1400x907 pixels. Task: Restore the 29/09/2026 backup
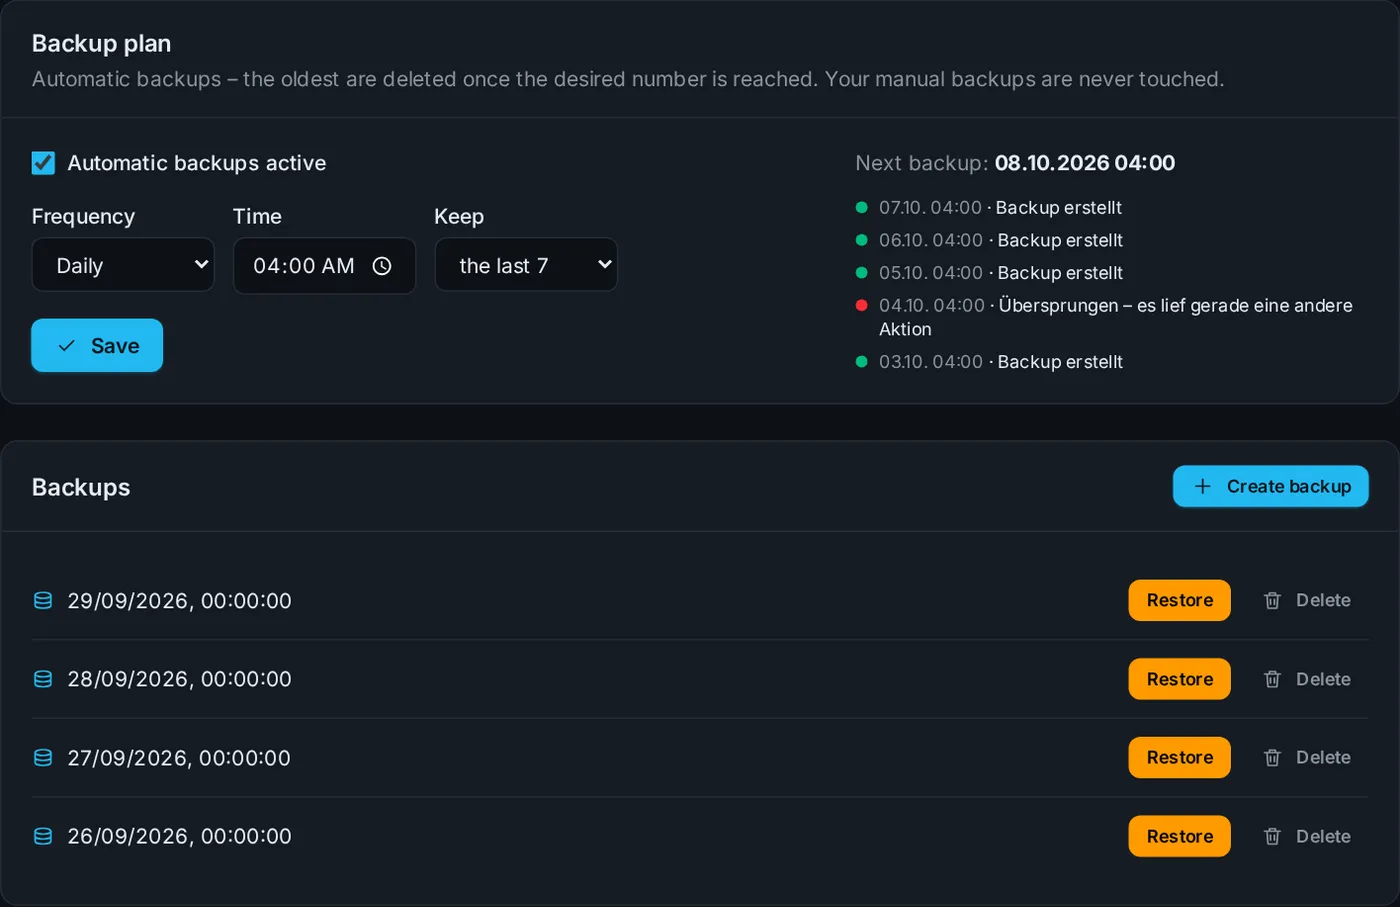click(x=1179, y=600)
